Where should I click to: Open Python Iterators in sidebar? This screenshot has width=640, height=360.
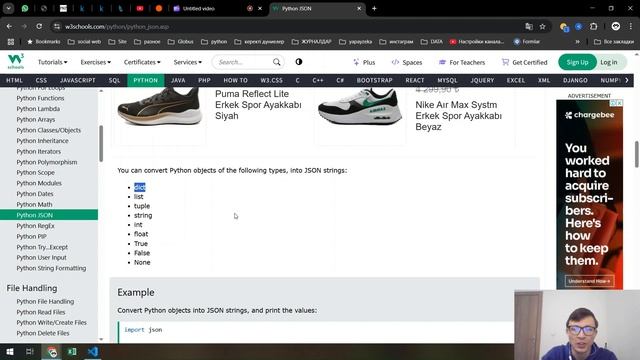tap(38, 151)
